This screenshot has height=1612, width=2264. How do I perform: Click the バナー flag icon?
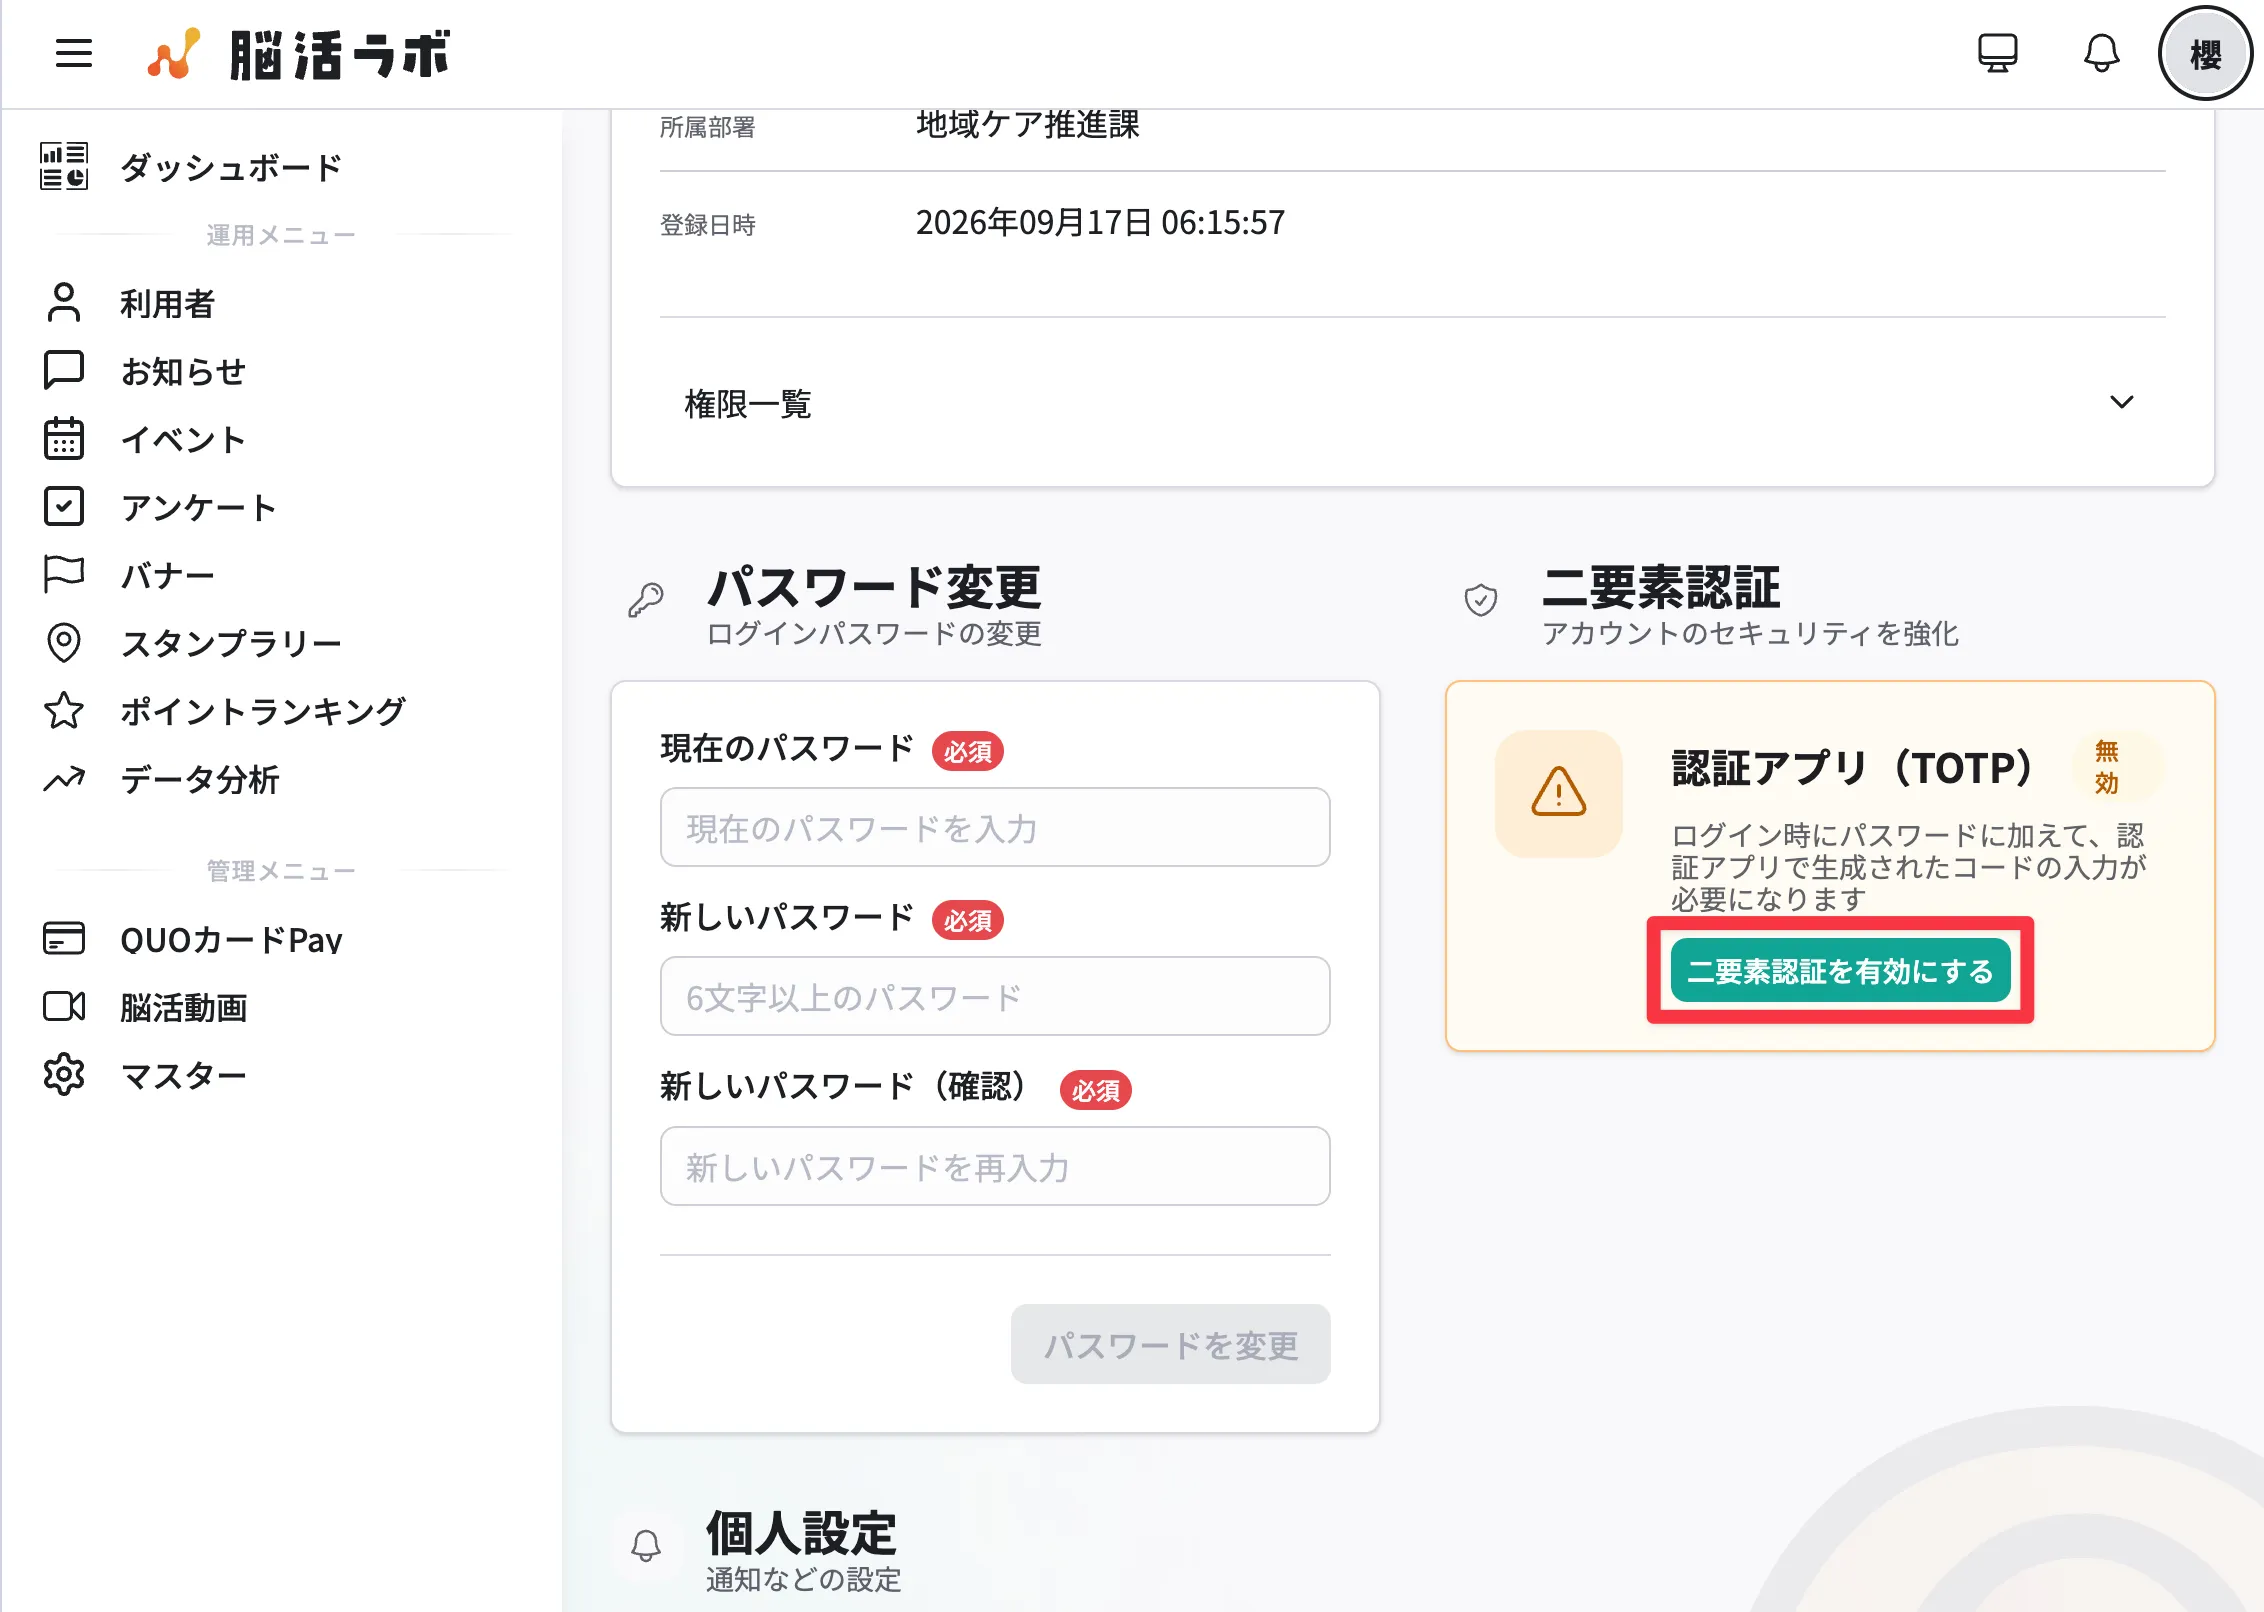[64, 574]
